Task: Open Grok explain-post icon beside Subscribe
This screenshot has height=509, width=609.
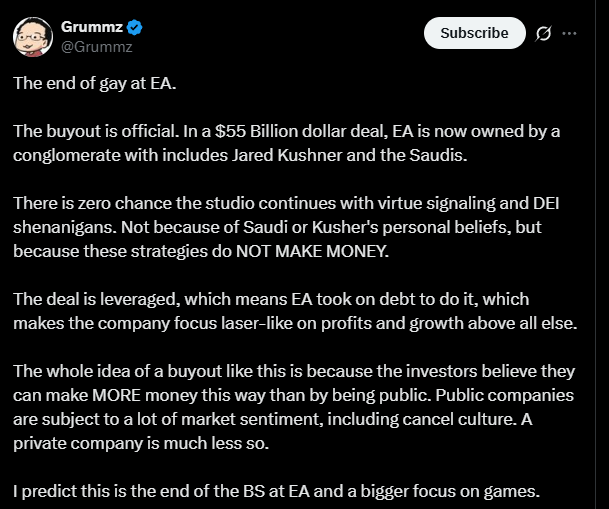Action: (543, 33)
